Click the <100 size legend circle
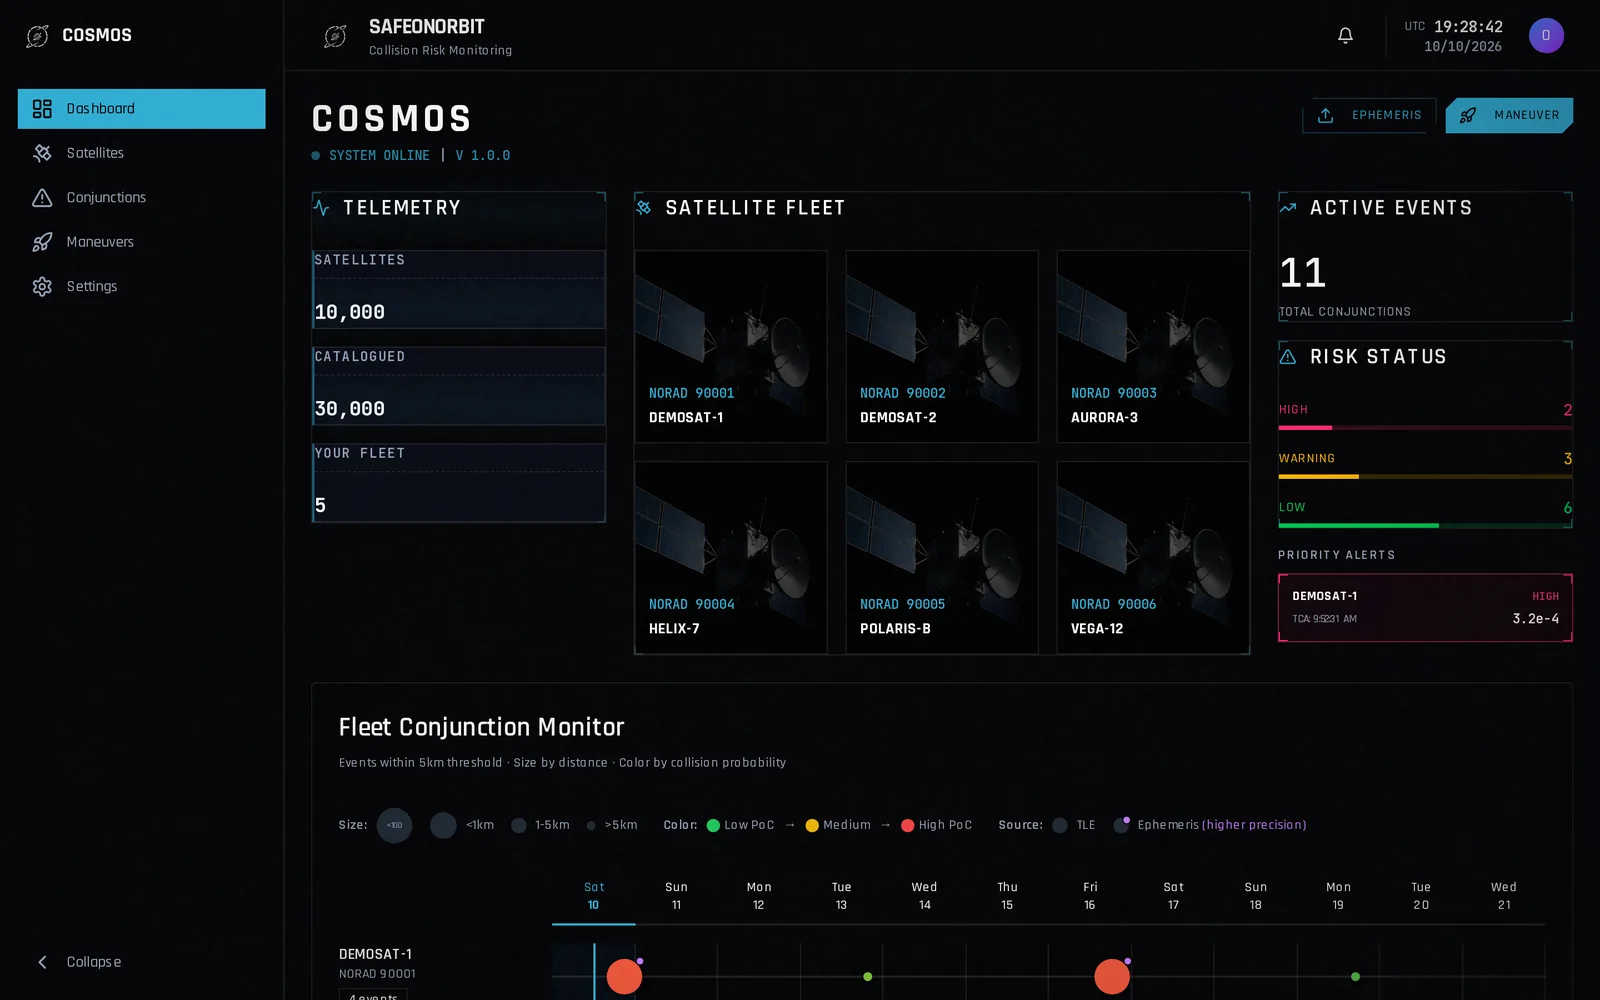 tap(394, 826)
